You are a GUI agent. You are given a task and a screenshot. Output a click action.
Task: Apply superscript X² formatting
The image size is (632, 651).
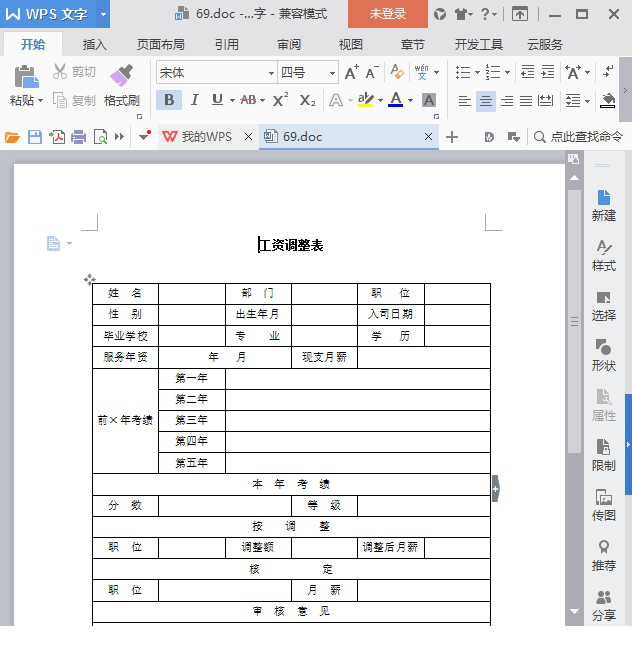(x=280, y=100)
